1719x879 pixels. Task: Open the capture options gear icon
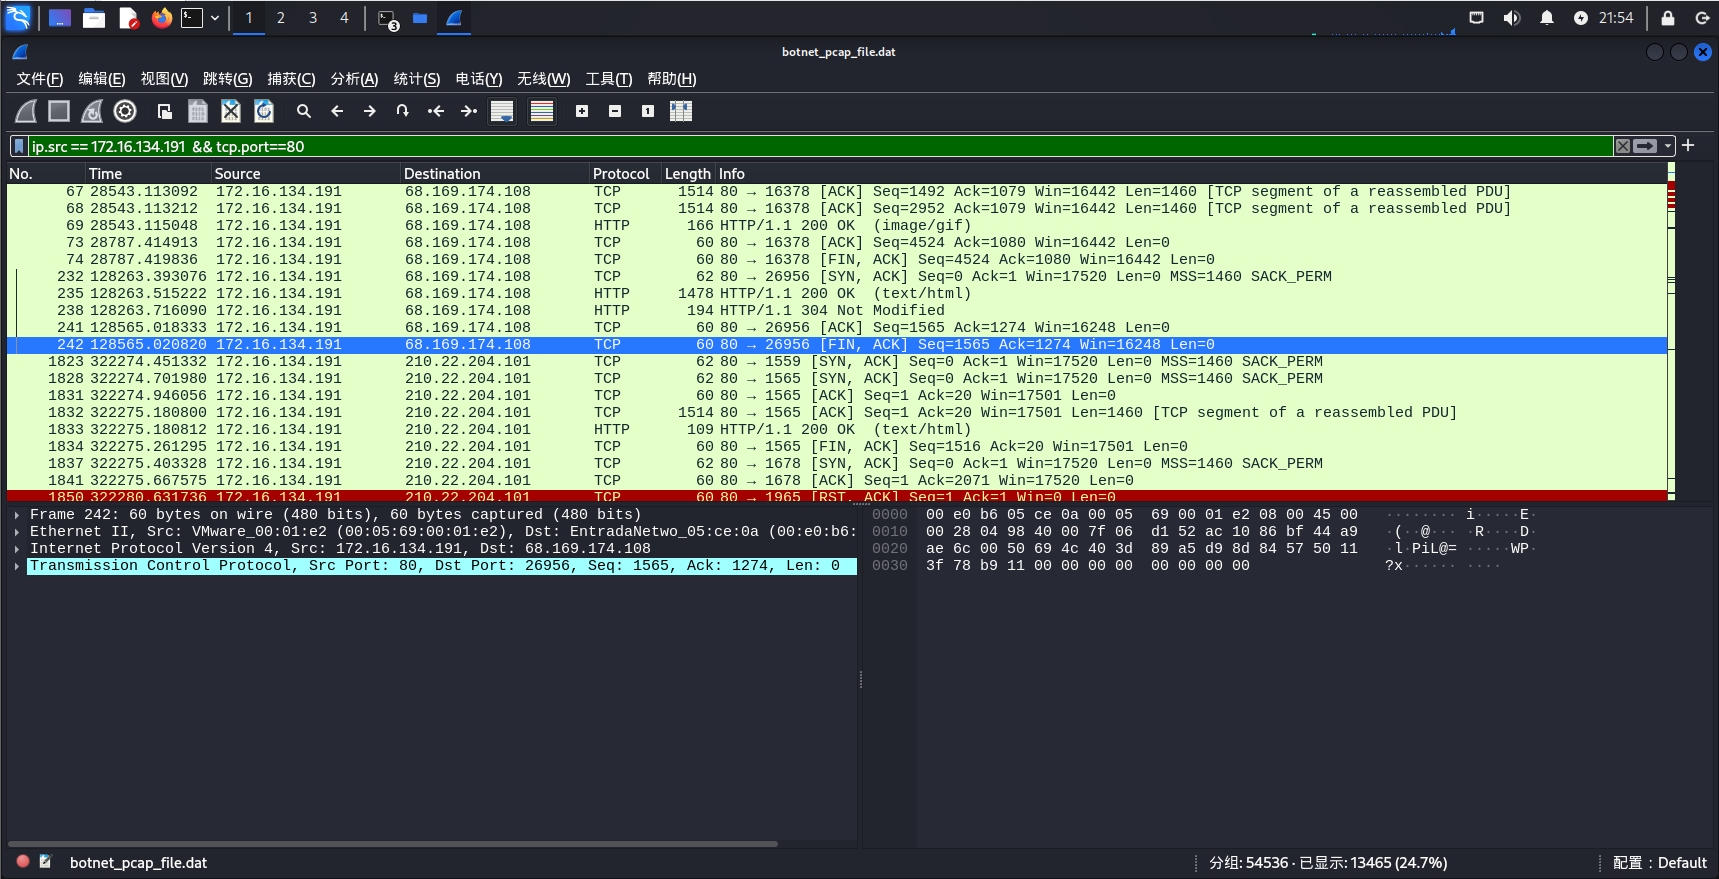pos(125,111)
